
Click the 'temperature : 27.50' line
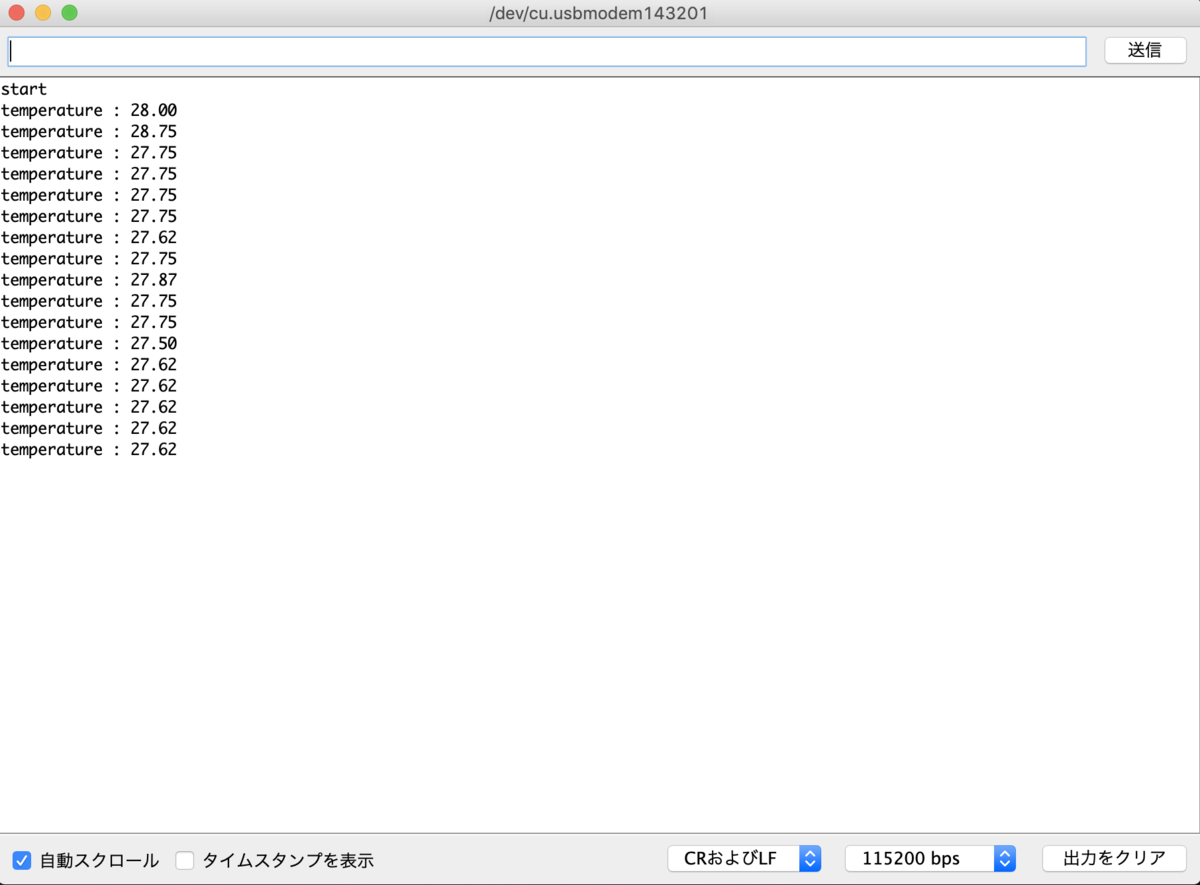tap(89, 343)
